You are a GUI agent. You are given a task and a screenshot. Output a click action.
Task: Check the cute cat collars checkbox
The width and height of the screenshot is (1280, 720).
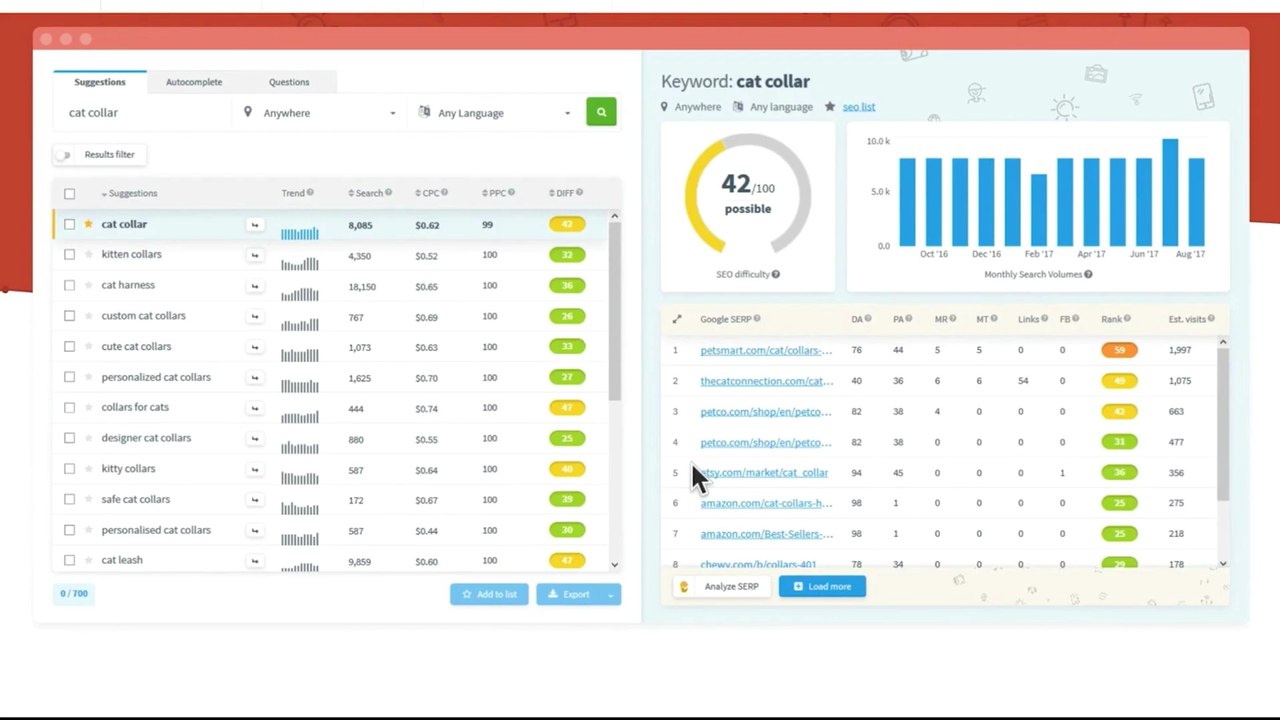(x=69, y=347)
